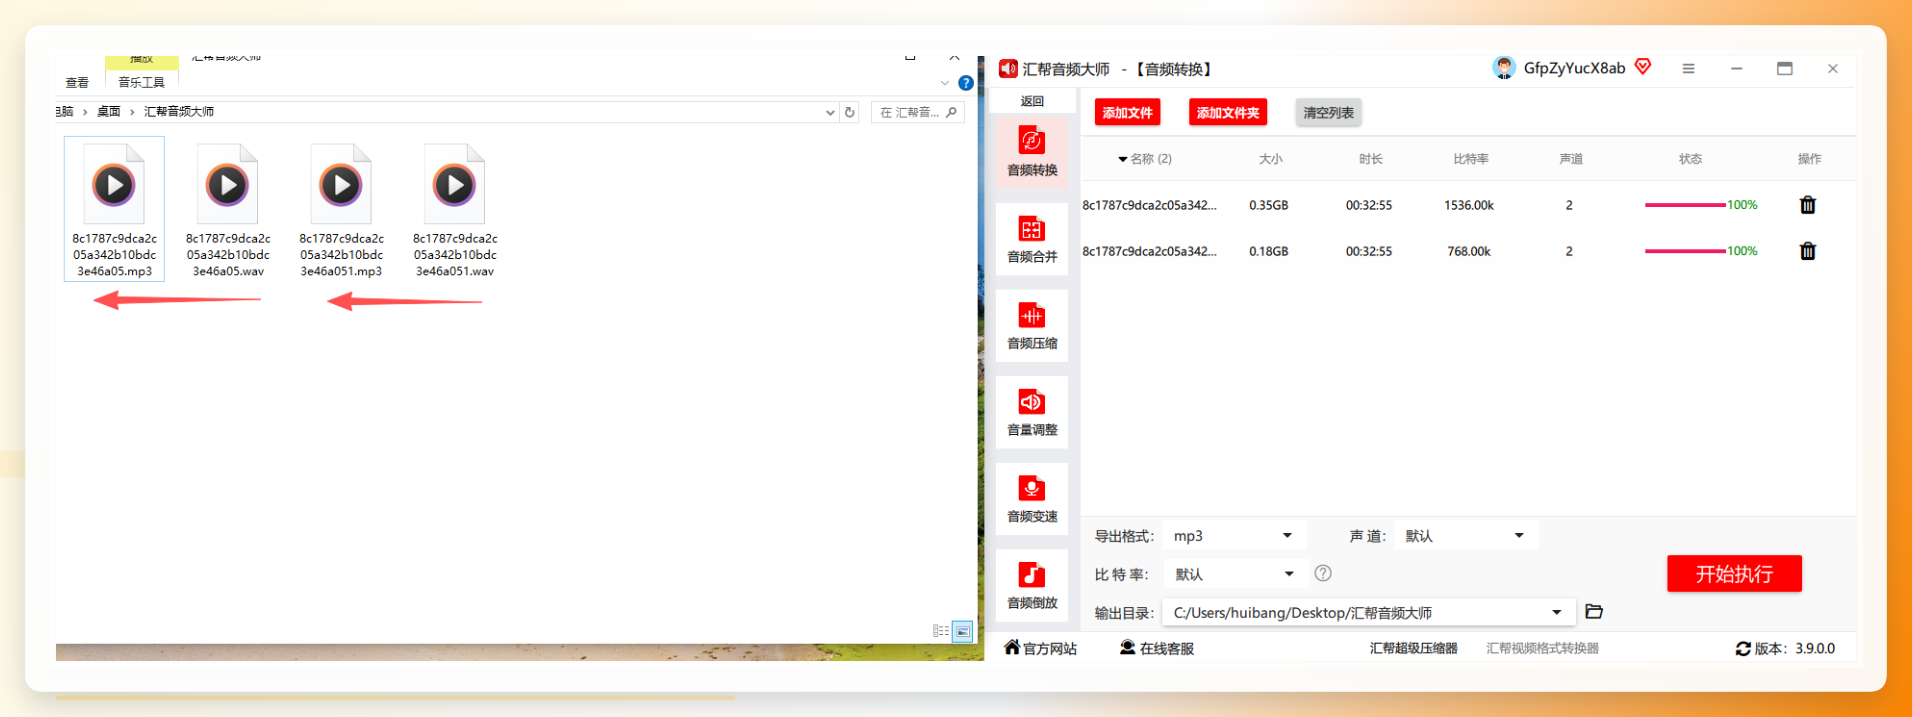The width and height of the screenshot is (1912, 717).
Task: Open the 官方网站 official website link
Action: pos(1040,649)
